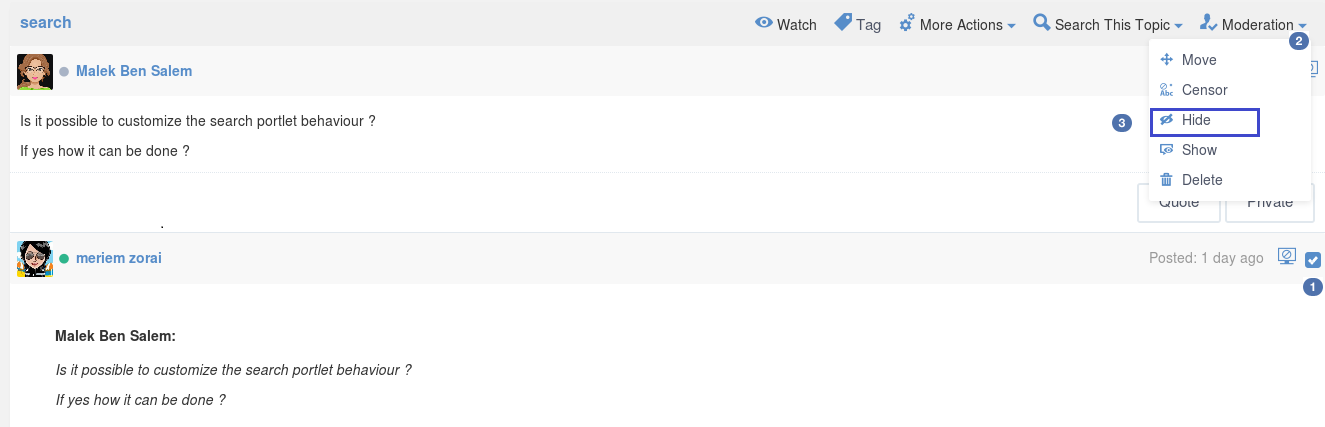Click the More Actions gears icon
1325x427 pixels.
(907, 23)
